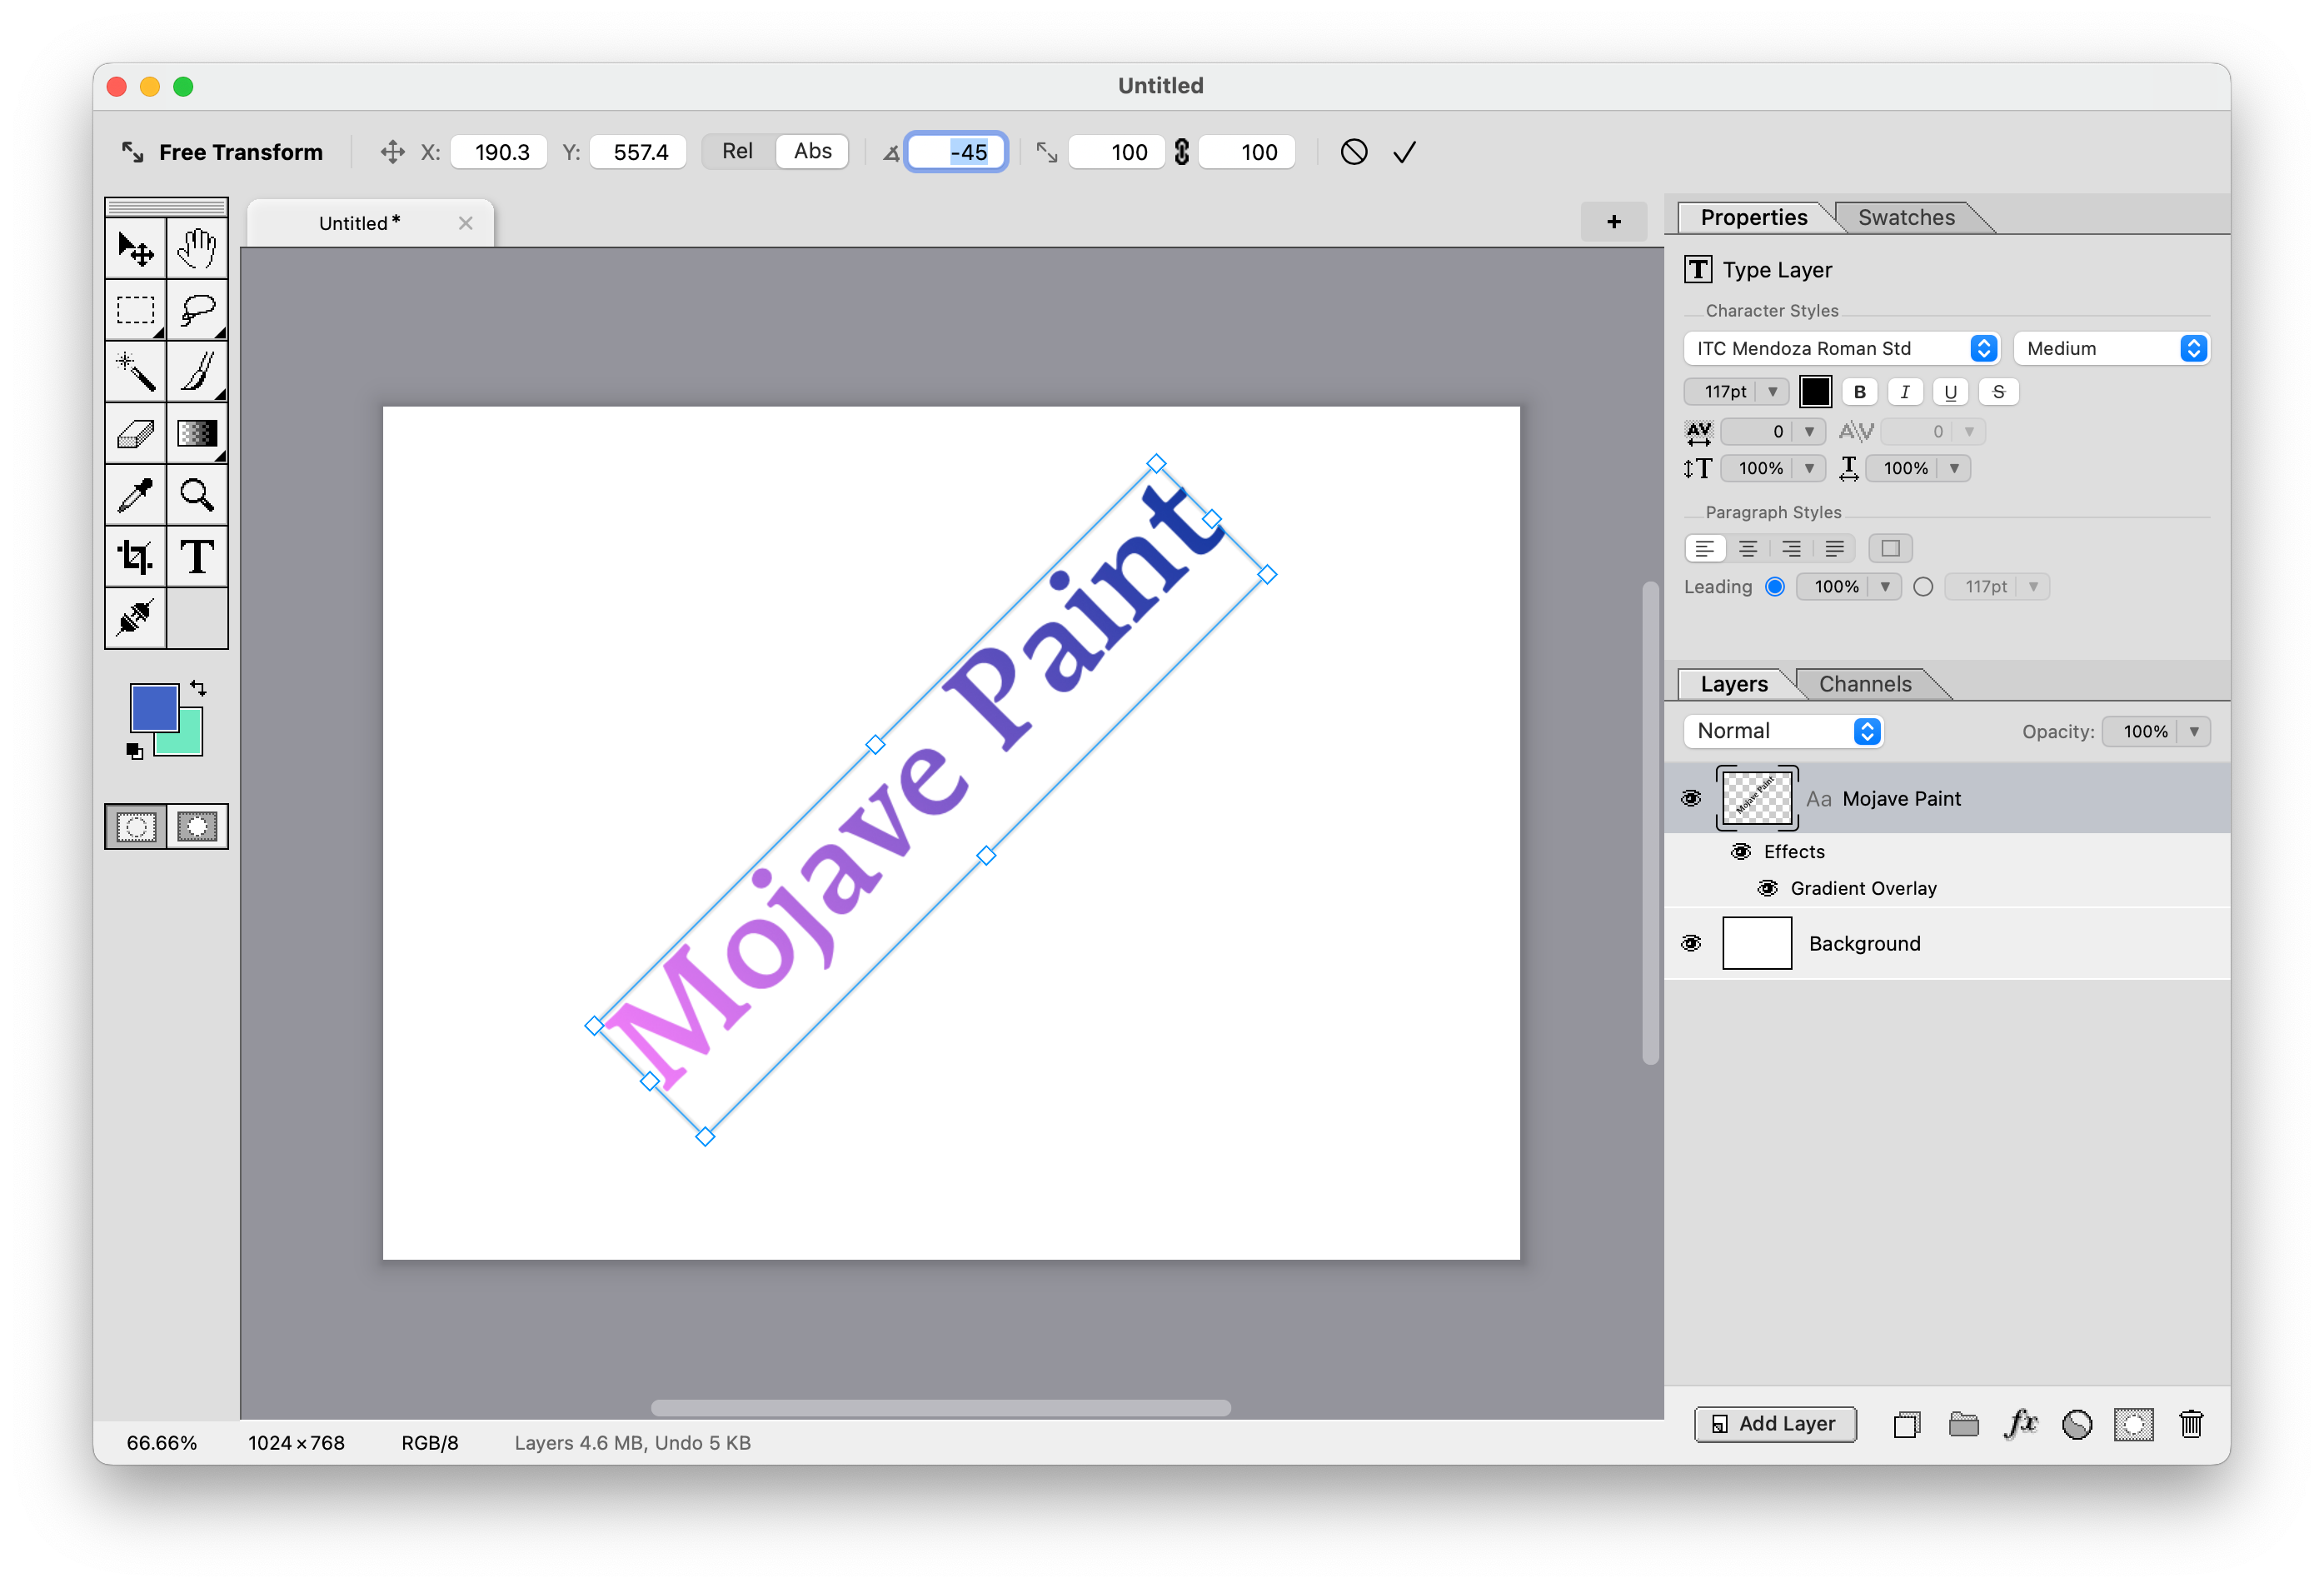Select the Move tool

[136, 248]
